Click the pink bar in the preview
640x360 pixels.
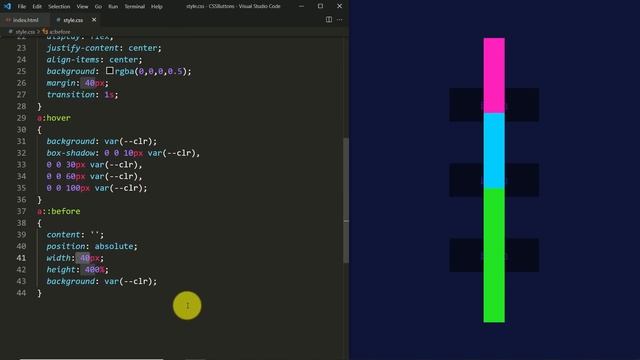(x=494, y=76)
